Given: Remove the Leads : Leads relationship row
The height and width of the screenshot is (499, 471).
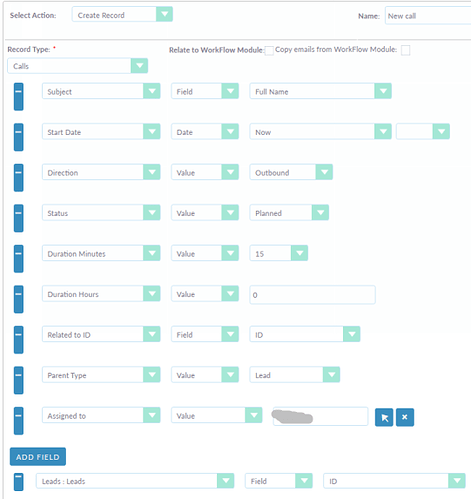Looking at the screenshot, I should (19, 482).
